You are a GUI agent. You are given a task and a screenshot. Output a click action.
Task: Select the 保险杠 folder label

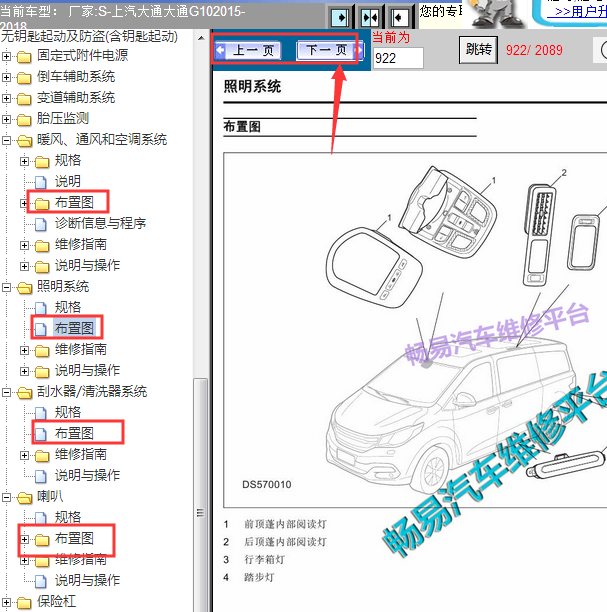(x=57, y=601)
